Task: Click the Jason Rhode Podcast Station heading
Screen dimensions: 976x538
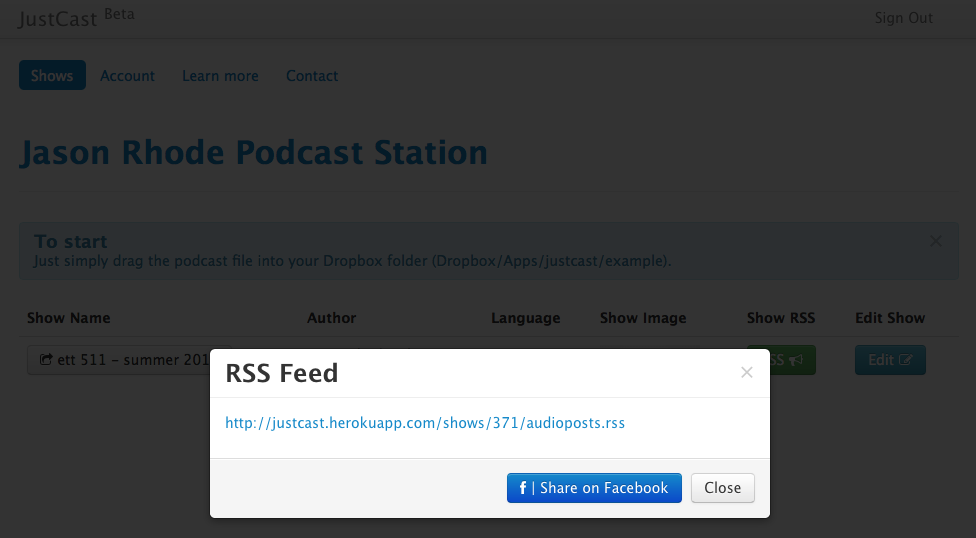Action: tap(253, 153)
